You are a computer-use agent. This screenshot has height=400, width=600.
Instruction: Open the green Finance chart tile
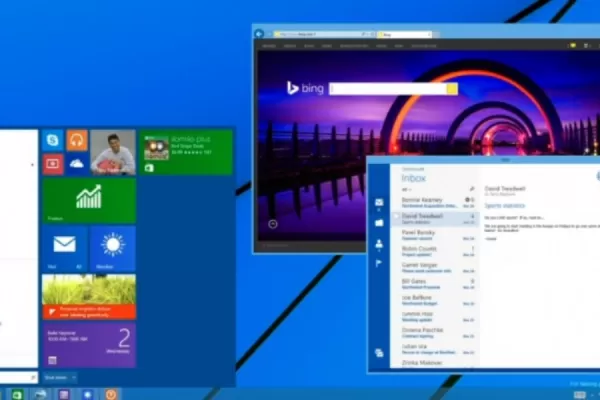pos(89,200)
